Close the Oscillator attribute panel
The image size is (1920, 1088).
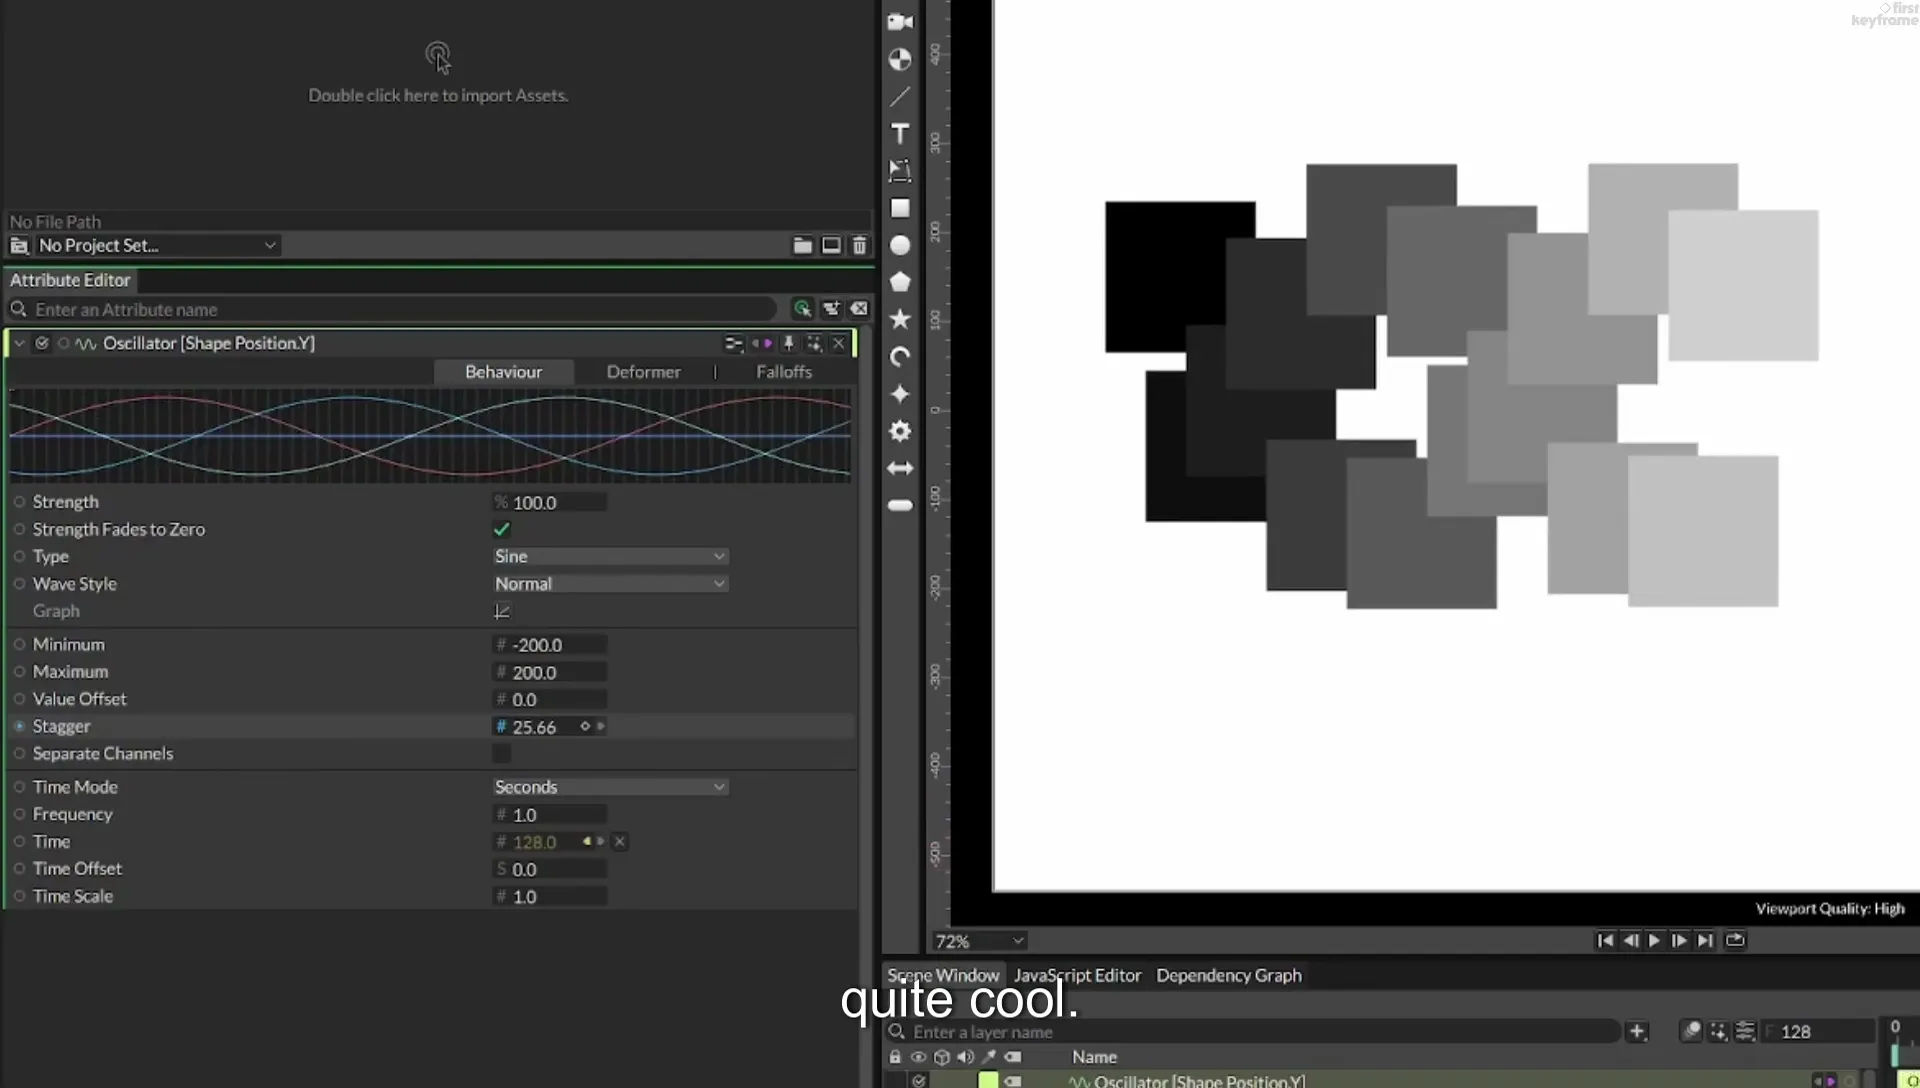pyautogui.click(x=839, y=343)
